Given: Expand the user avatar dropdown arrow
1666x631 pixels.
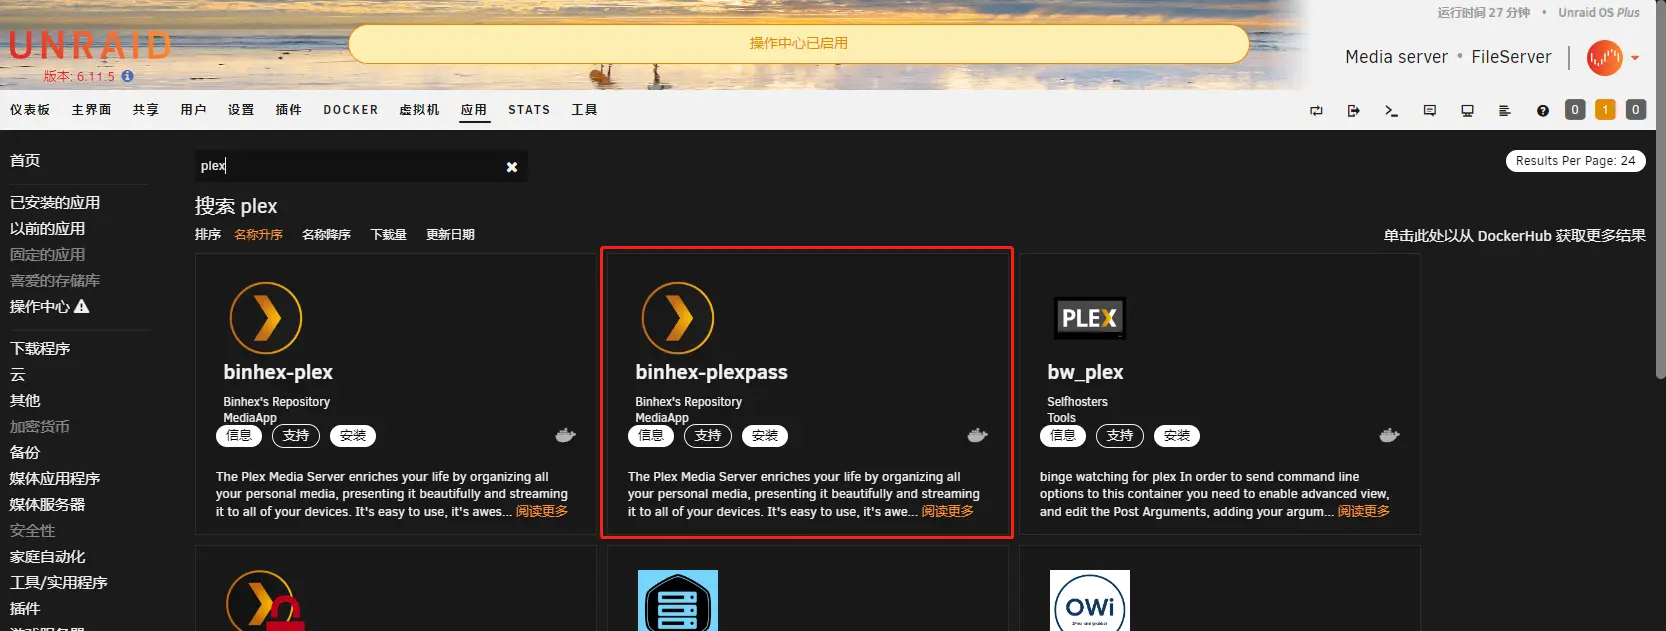Looking at the screenshot, I should tap(1635, 58).
